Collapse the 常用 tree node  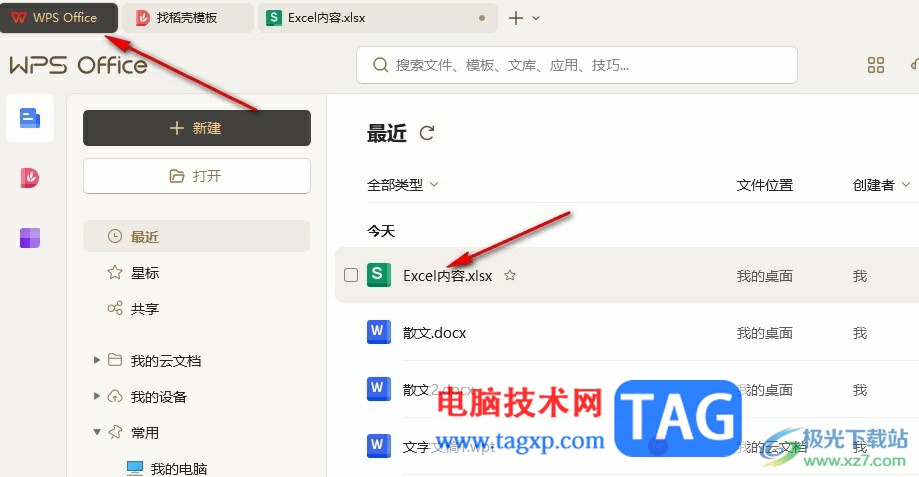click(x=97, y=432)
